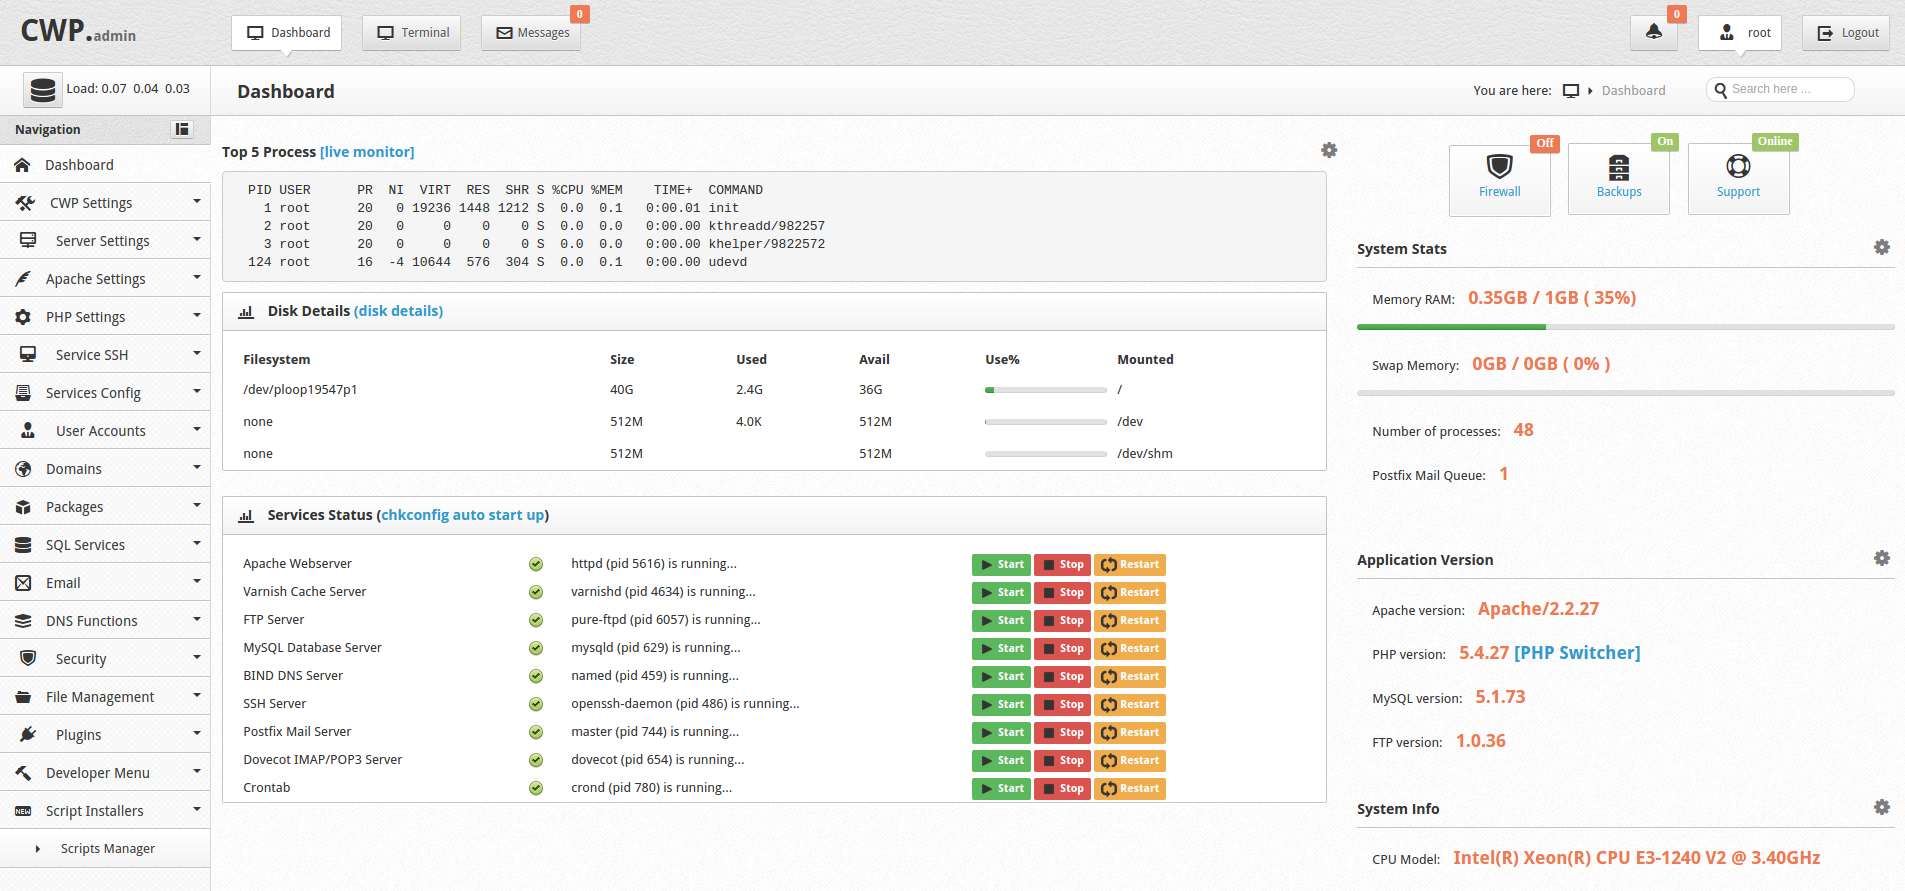The image size is (1905, 891).
Task: Open the live monitor link
Action: (x=367, y=152)
